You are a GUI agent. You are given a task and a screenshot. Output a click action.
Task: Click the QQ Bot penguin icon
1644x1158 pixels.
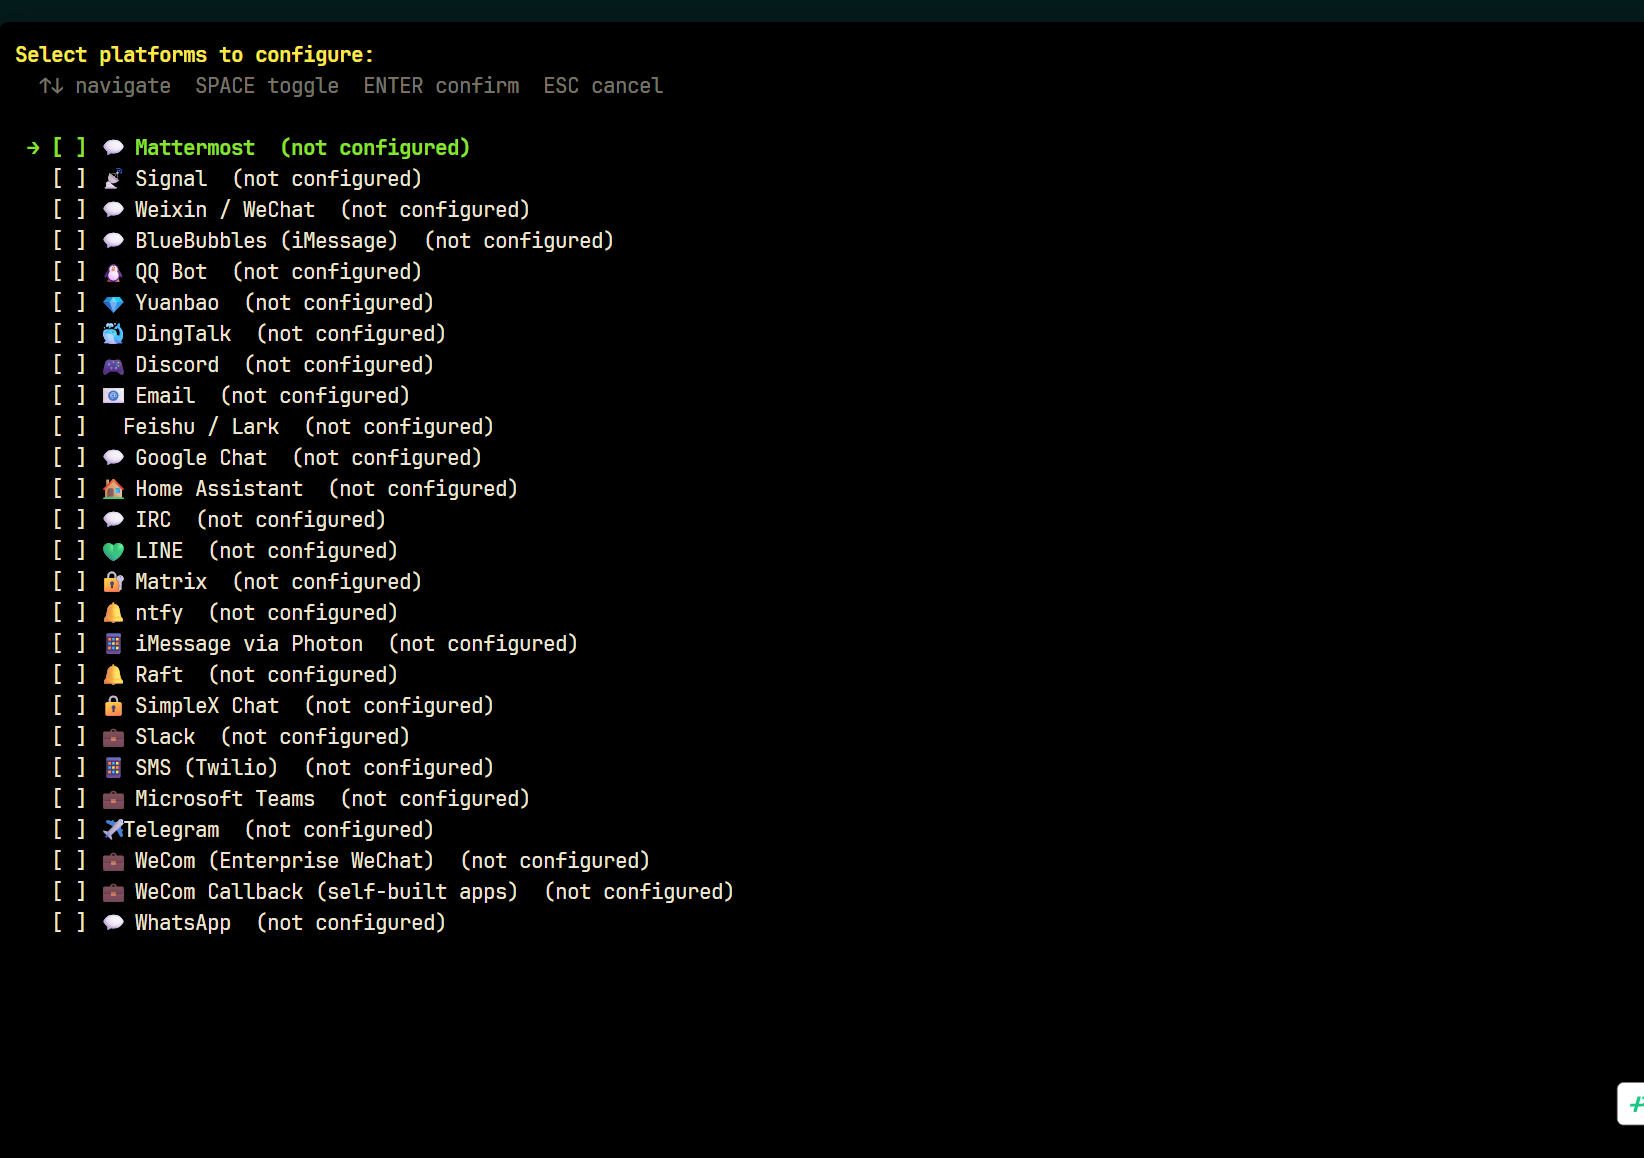[114, 272]
